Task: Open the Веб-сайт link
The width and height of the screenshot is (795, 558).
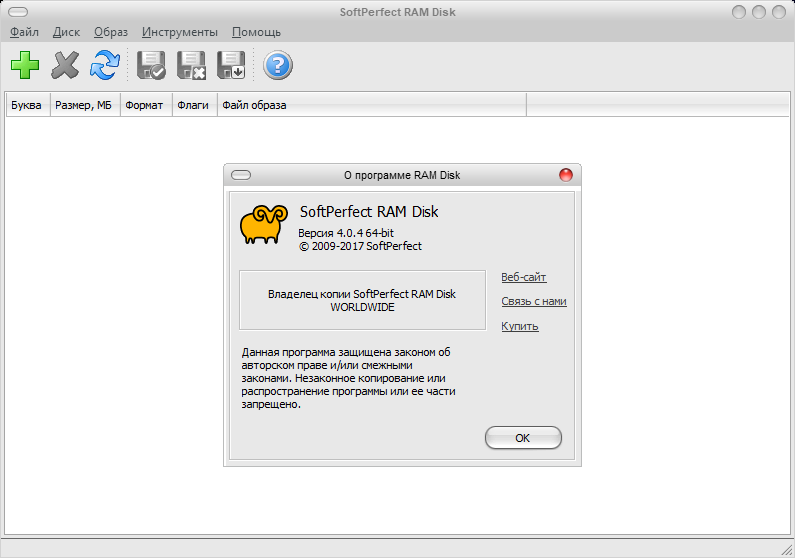Action: [524, 277]
